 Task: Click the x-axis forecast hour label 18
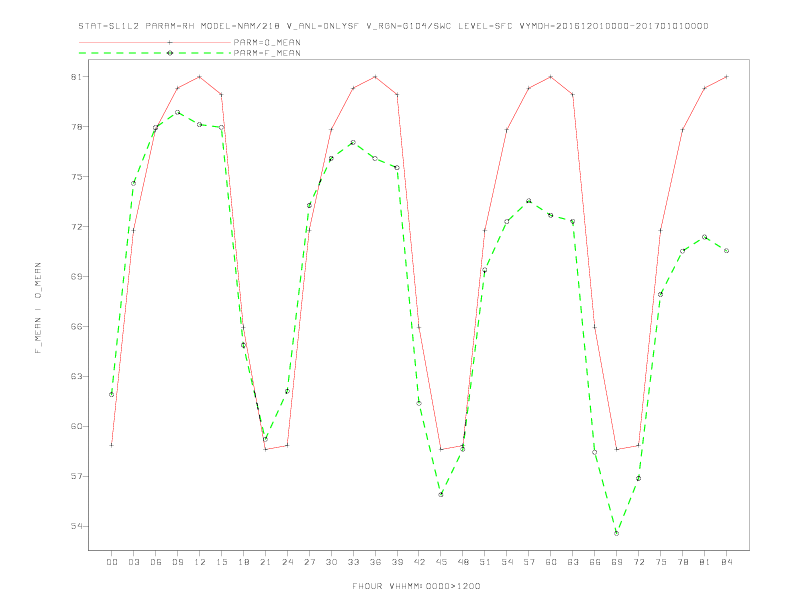pyautogui.click(x=243, y=562)
